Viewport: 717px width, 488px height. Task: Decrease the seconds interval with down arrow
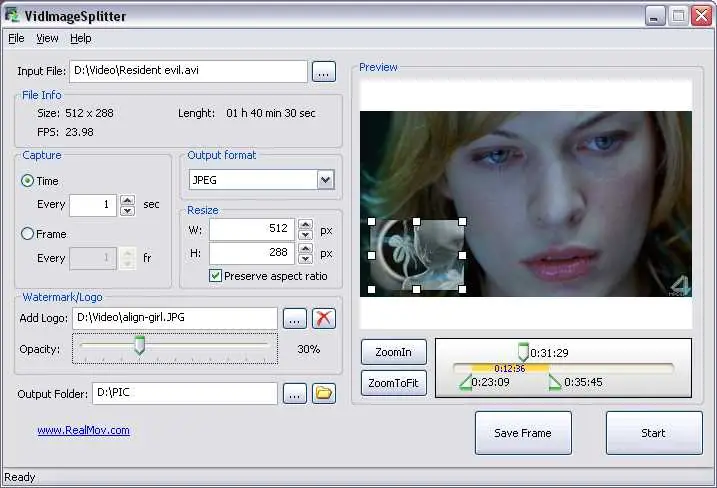click(x=128, y=210)
